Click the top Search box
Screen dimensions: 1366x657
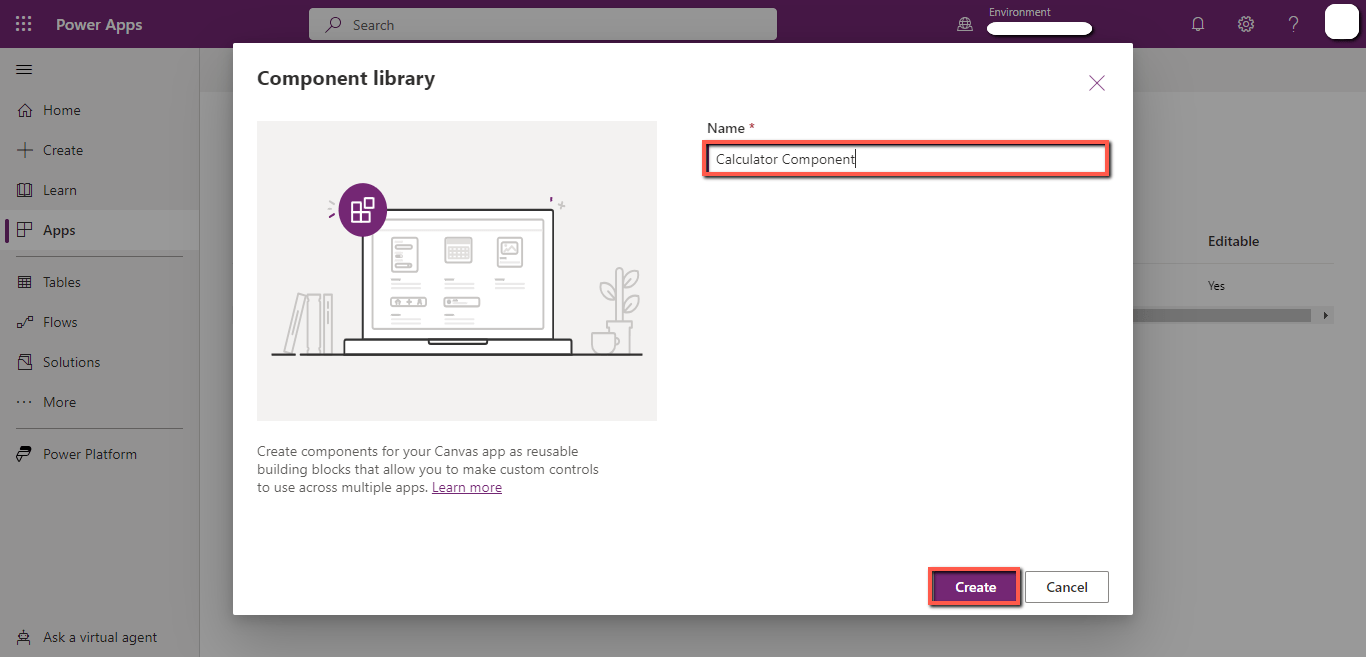pyautogui.click(x=543, y=24)
